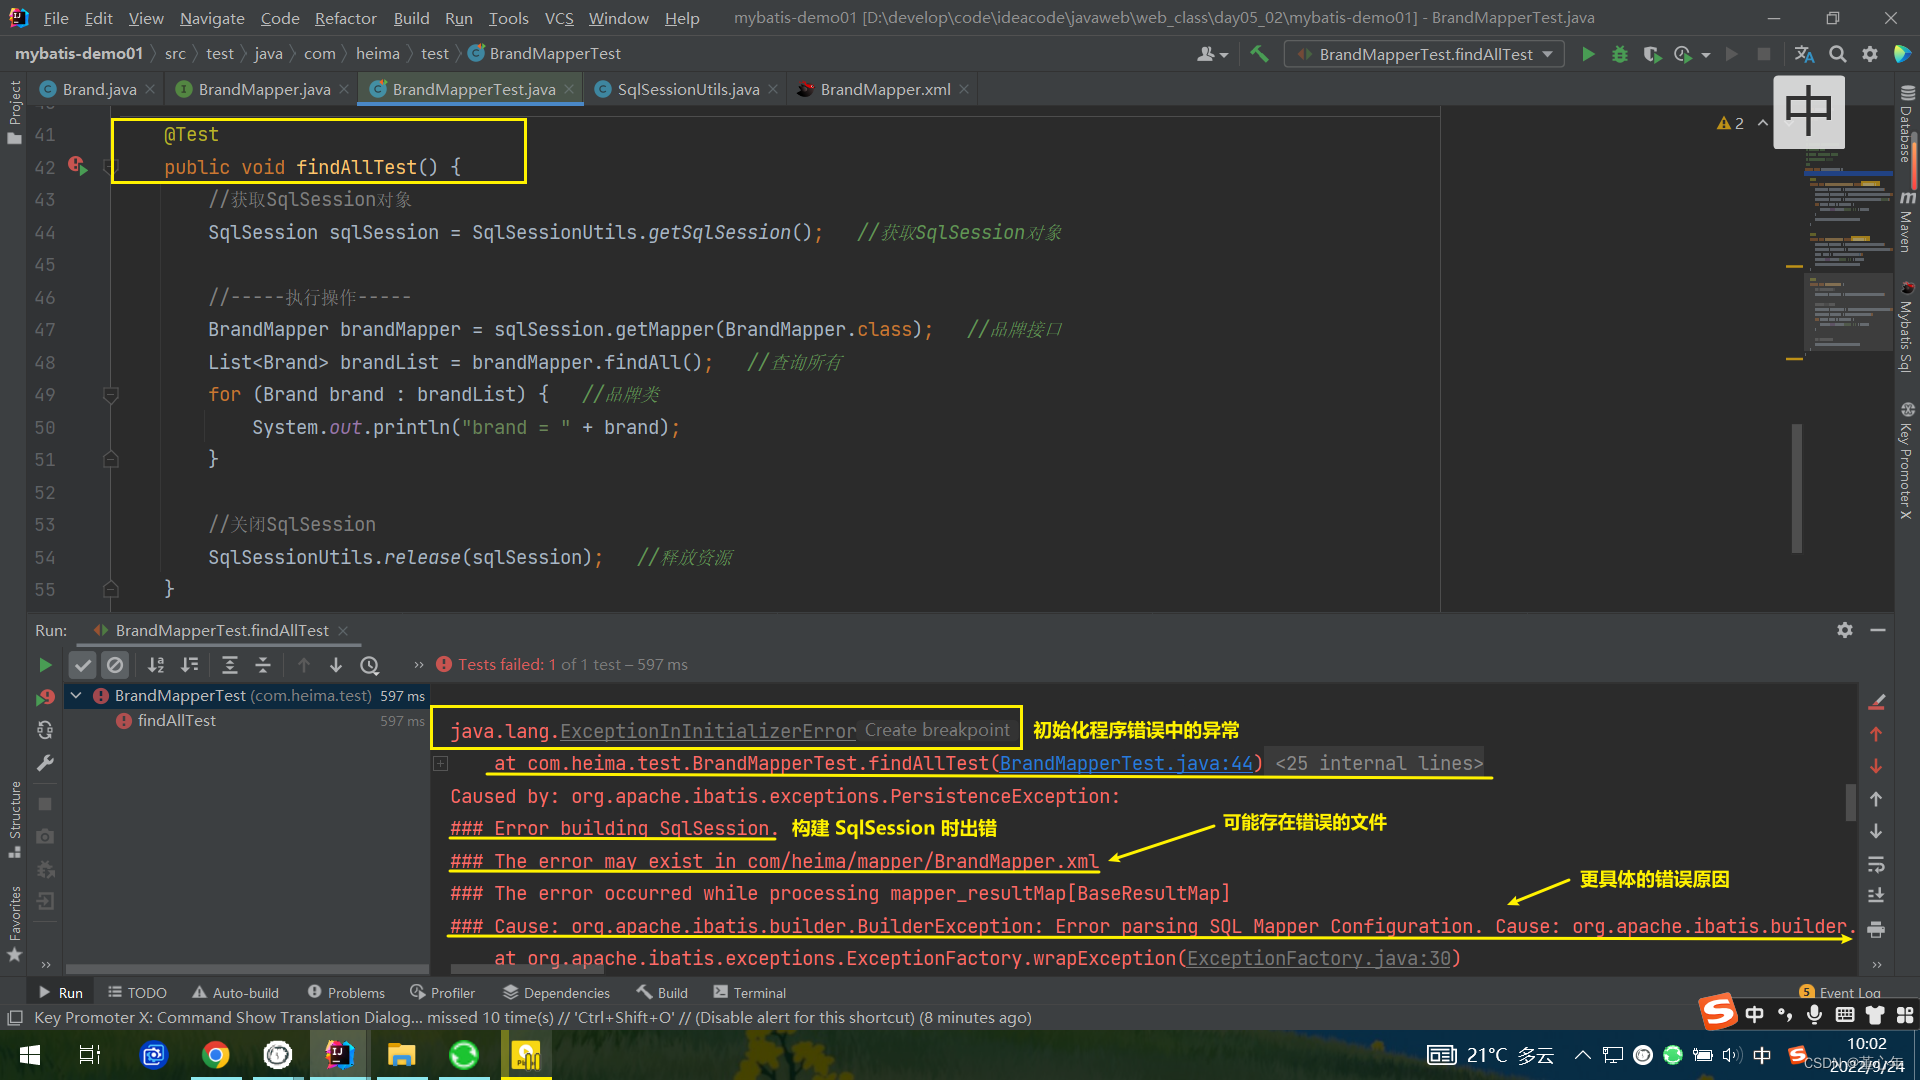1920x1080 pixels.
Task: Click the green Run button in top toolbar
Action: pyautogui.click(x=1588, y=54)
